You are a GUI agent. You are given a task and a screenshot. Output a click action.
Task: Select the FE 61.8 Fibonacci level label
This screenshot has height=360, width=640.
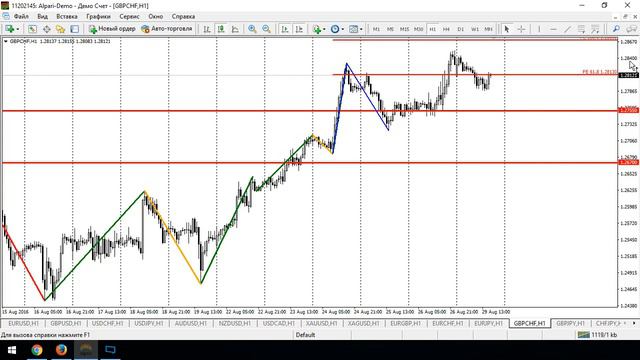(x=599, y=72)
